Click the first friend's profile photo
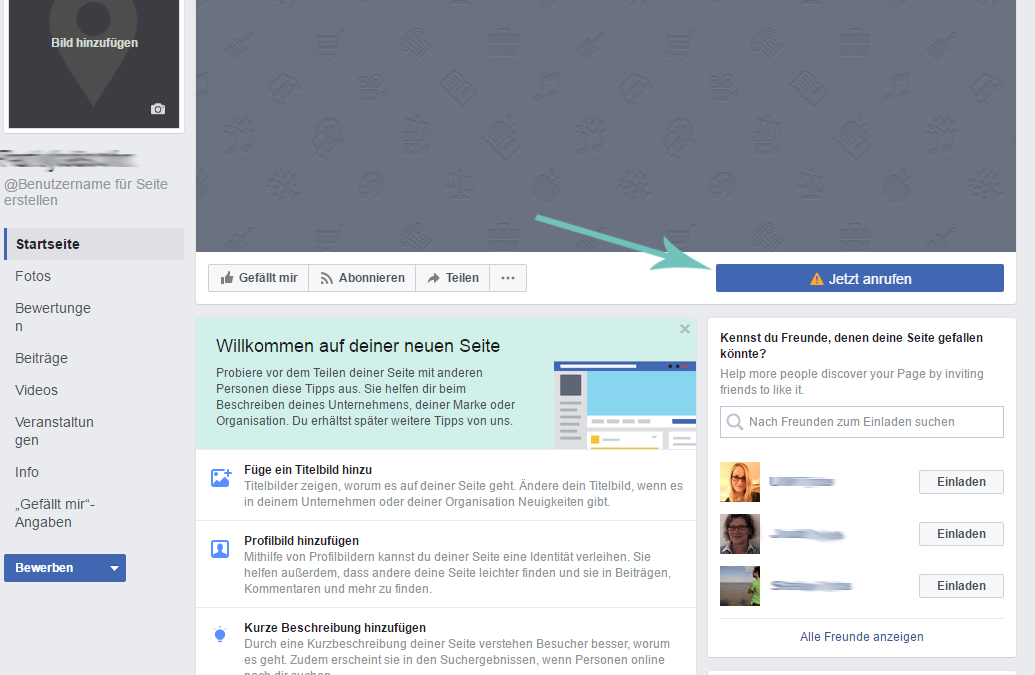This screenshot has height=675, width=1035. click(740, 482)
